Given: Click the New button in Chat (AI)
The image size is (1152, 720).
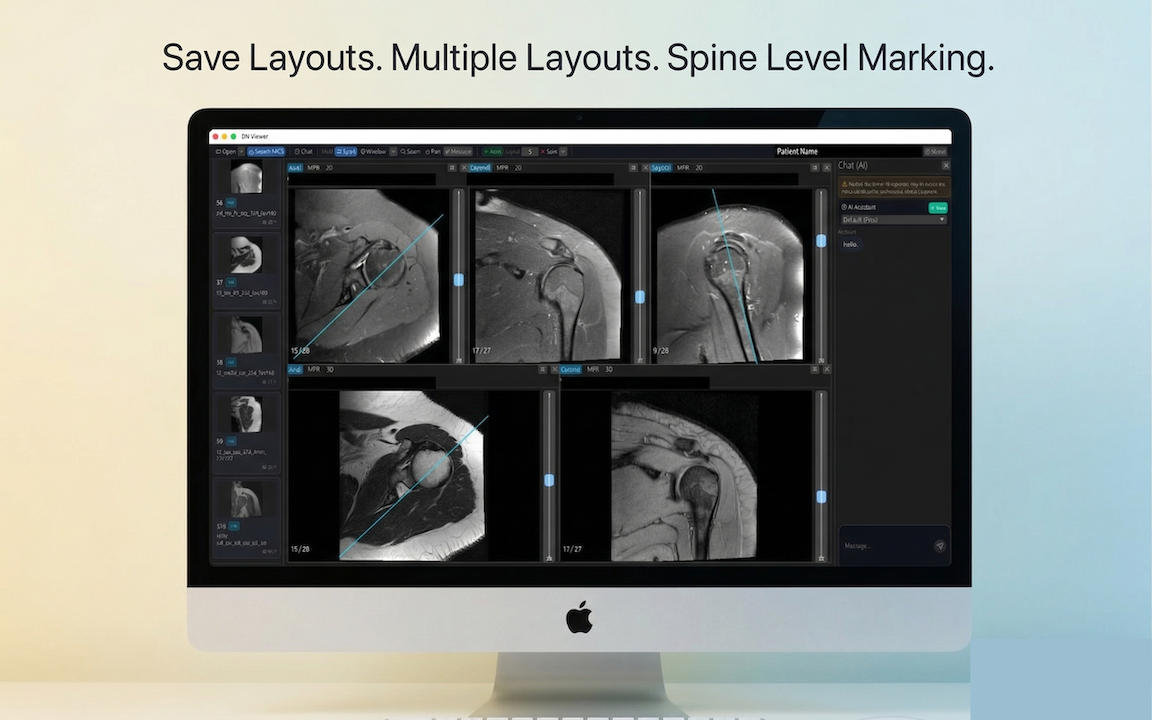Looking at the screenshot, I should point(937,208).
